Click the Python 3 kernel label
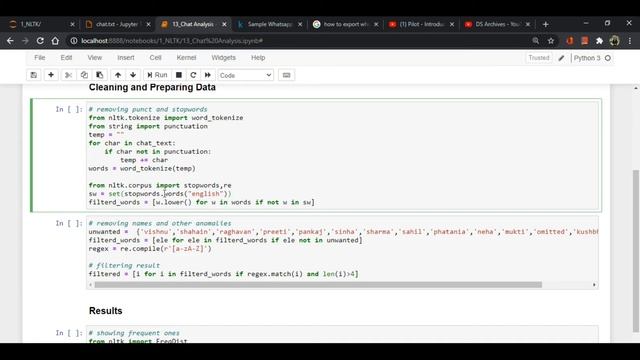The width and height of the screenshot is (640, 360). pos(587,58)
